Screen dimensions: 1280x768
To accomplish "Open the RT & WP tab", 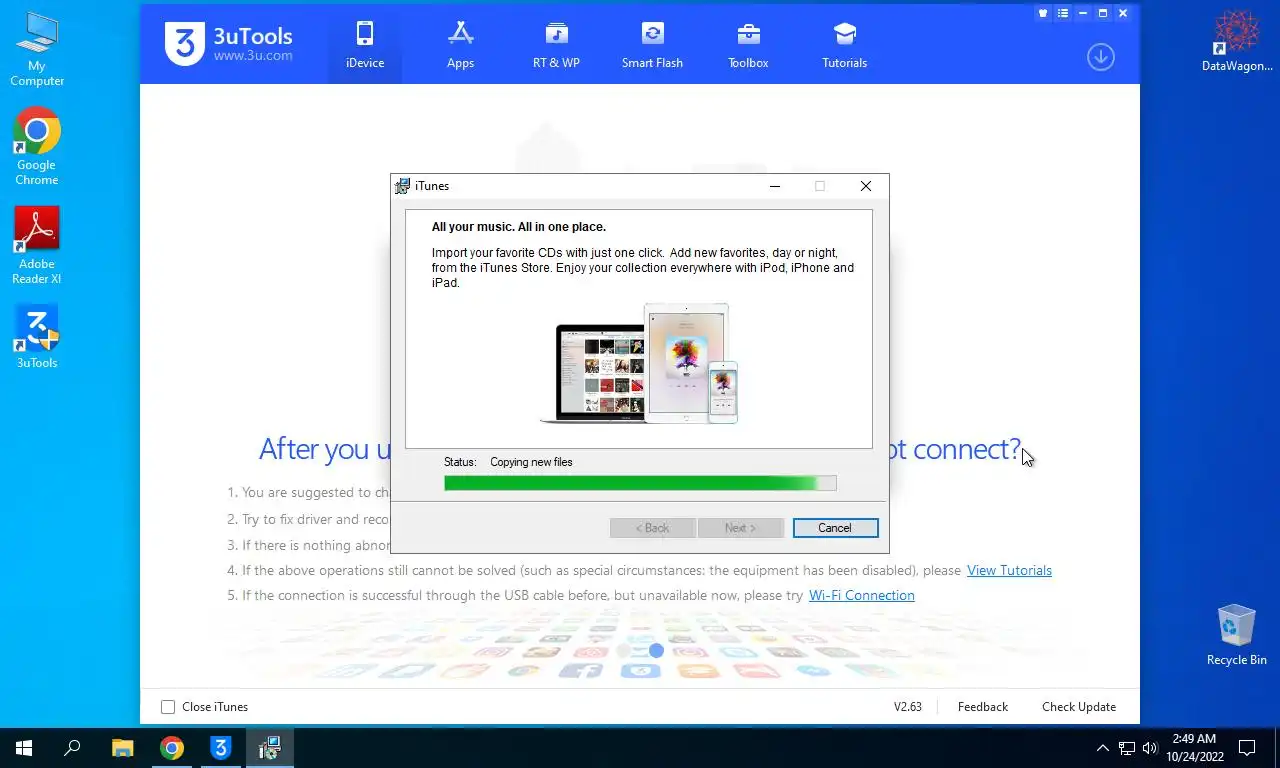I will coord(556,45).
